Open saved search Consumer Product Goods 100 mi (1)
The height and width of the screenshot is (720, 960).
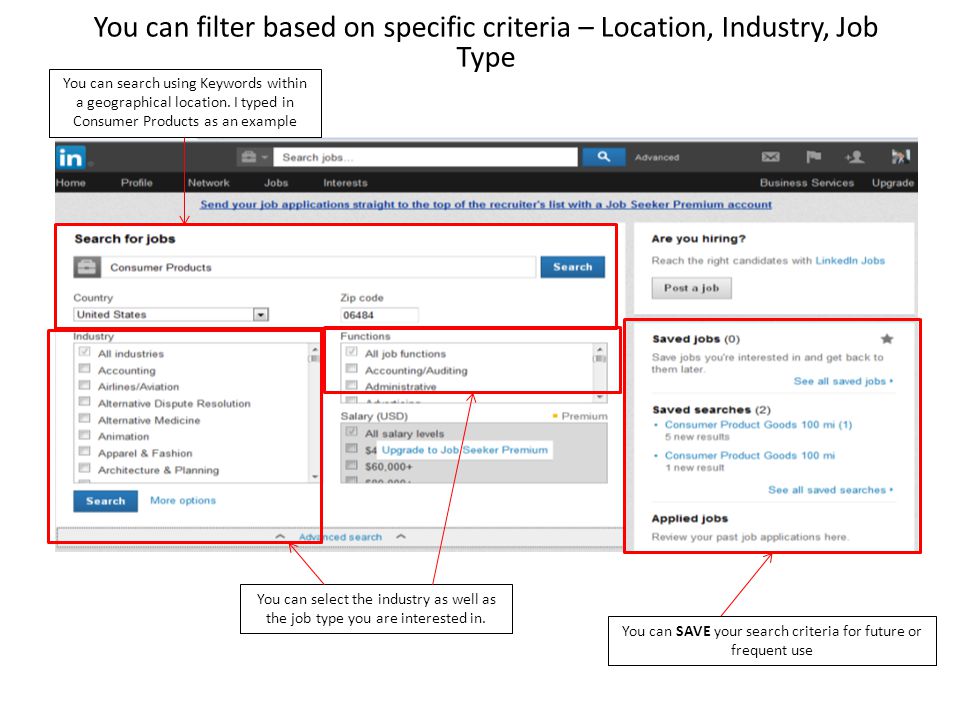click(x=758, y=424)
